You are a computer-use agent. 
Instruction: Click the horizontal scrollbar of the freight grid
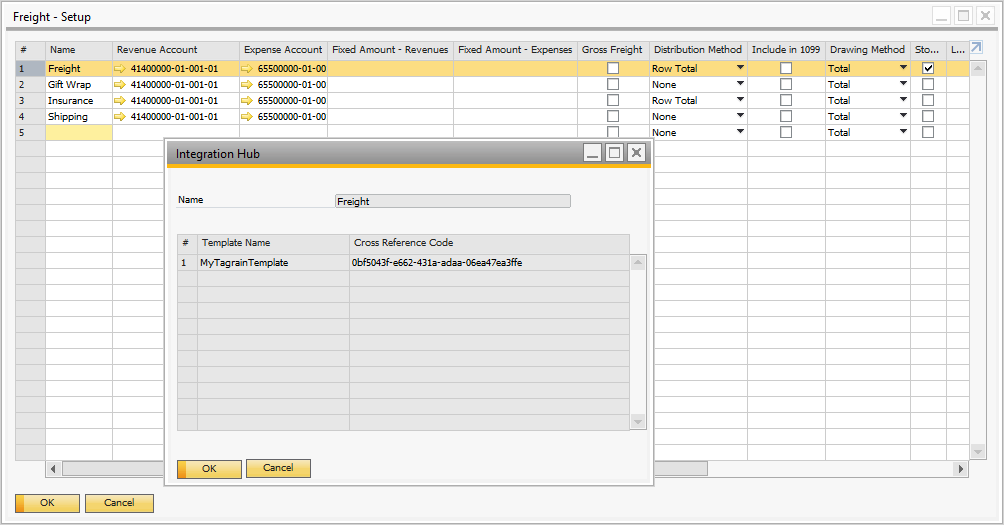500,468
